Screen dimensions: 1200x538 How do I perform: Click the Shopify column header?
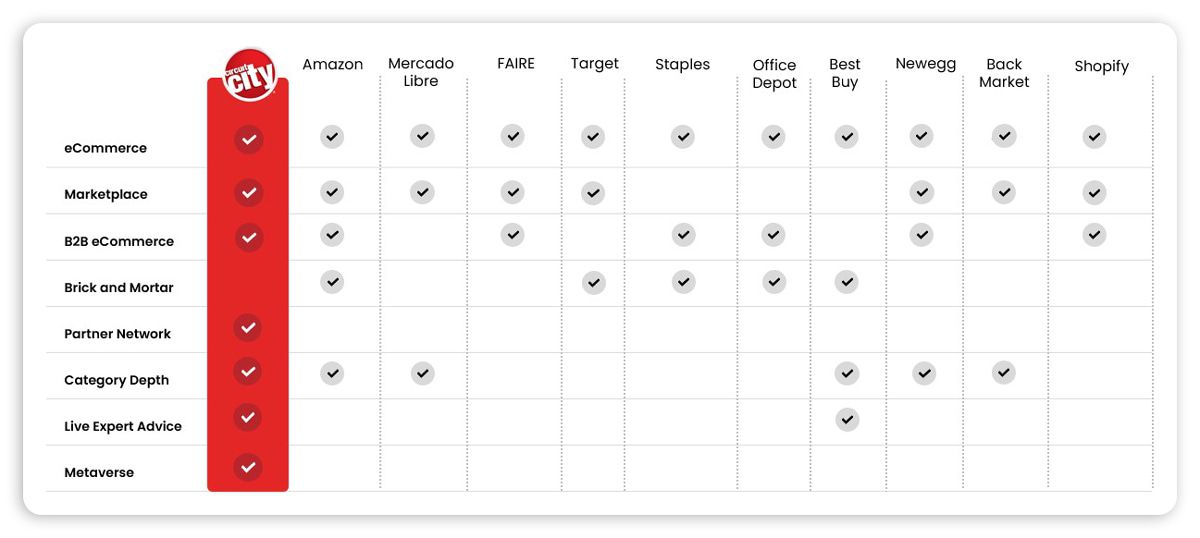click(x=1101, y=67)
